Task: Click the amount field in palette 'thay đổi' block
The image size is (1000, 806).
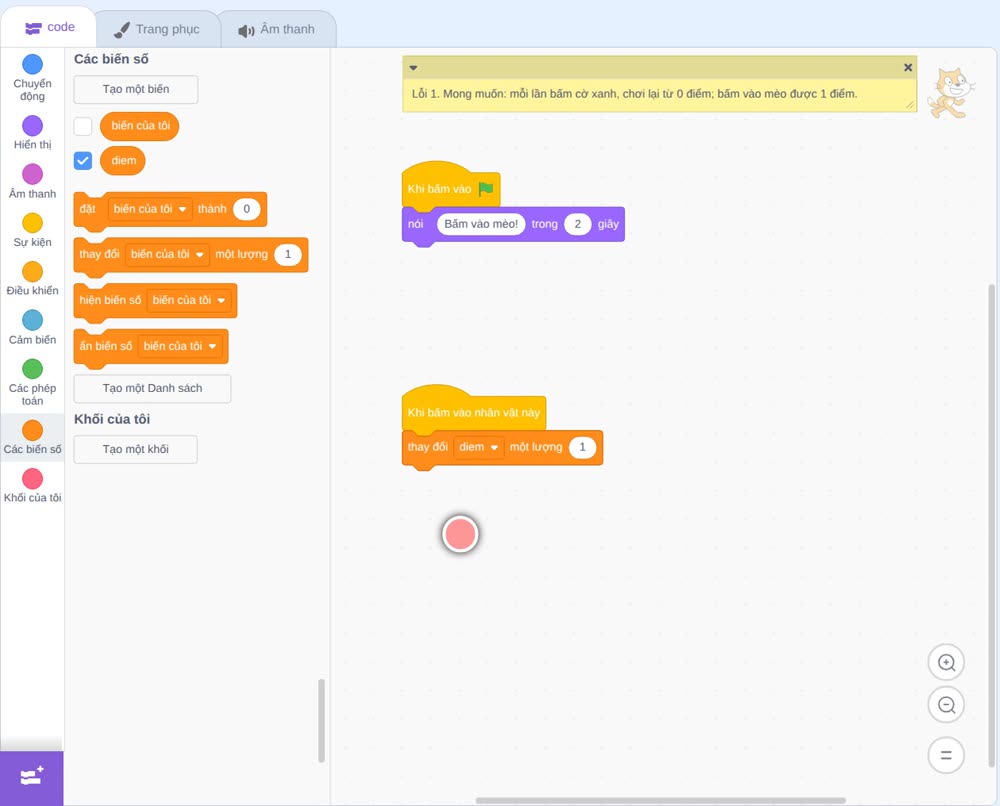Action: [x=288, y=254]
